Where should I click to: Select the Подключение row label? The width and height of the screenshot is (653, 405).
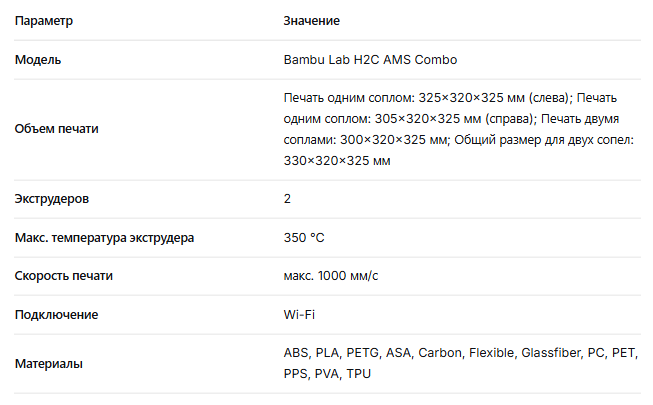click(x=56, y=315)
